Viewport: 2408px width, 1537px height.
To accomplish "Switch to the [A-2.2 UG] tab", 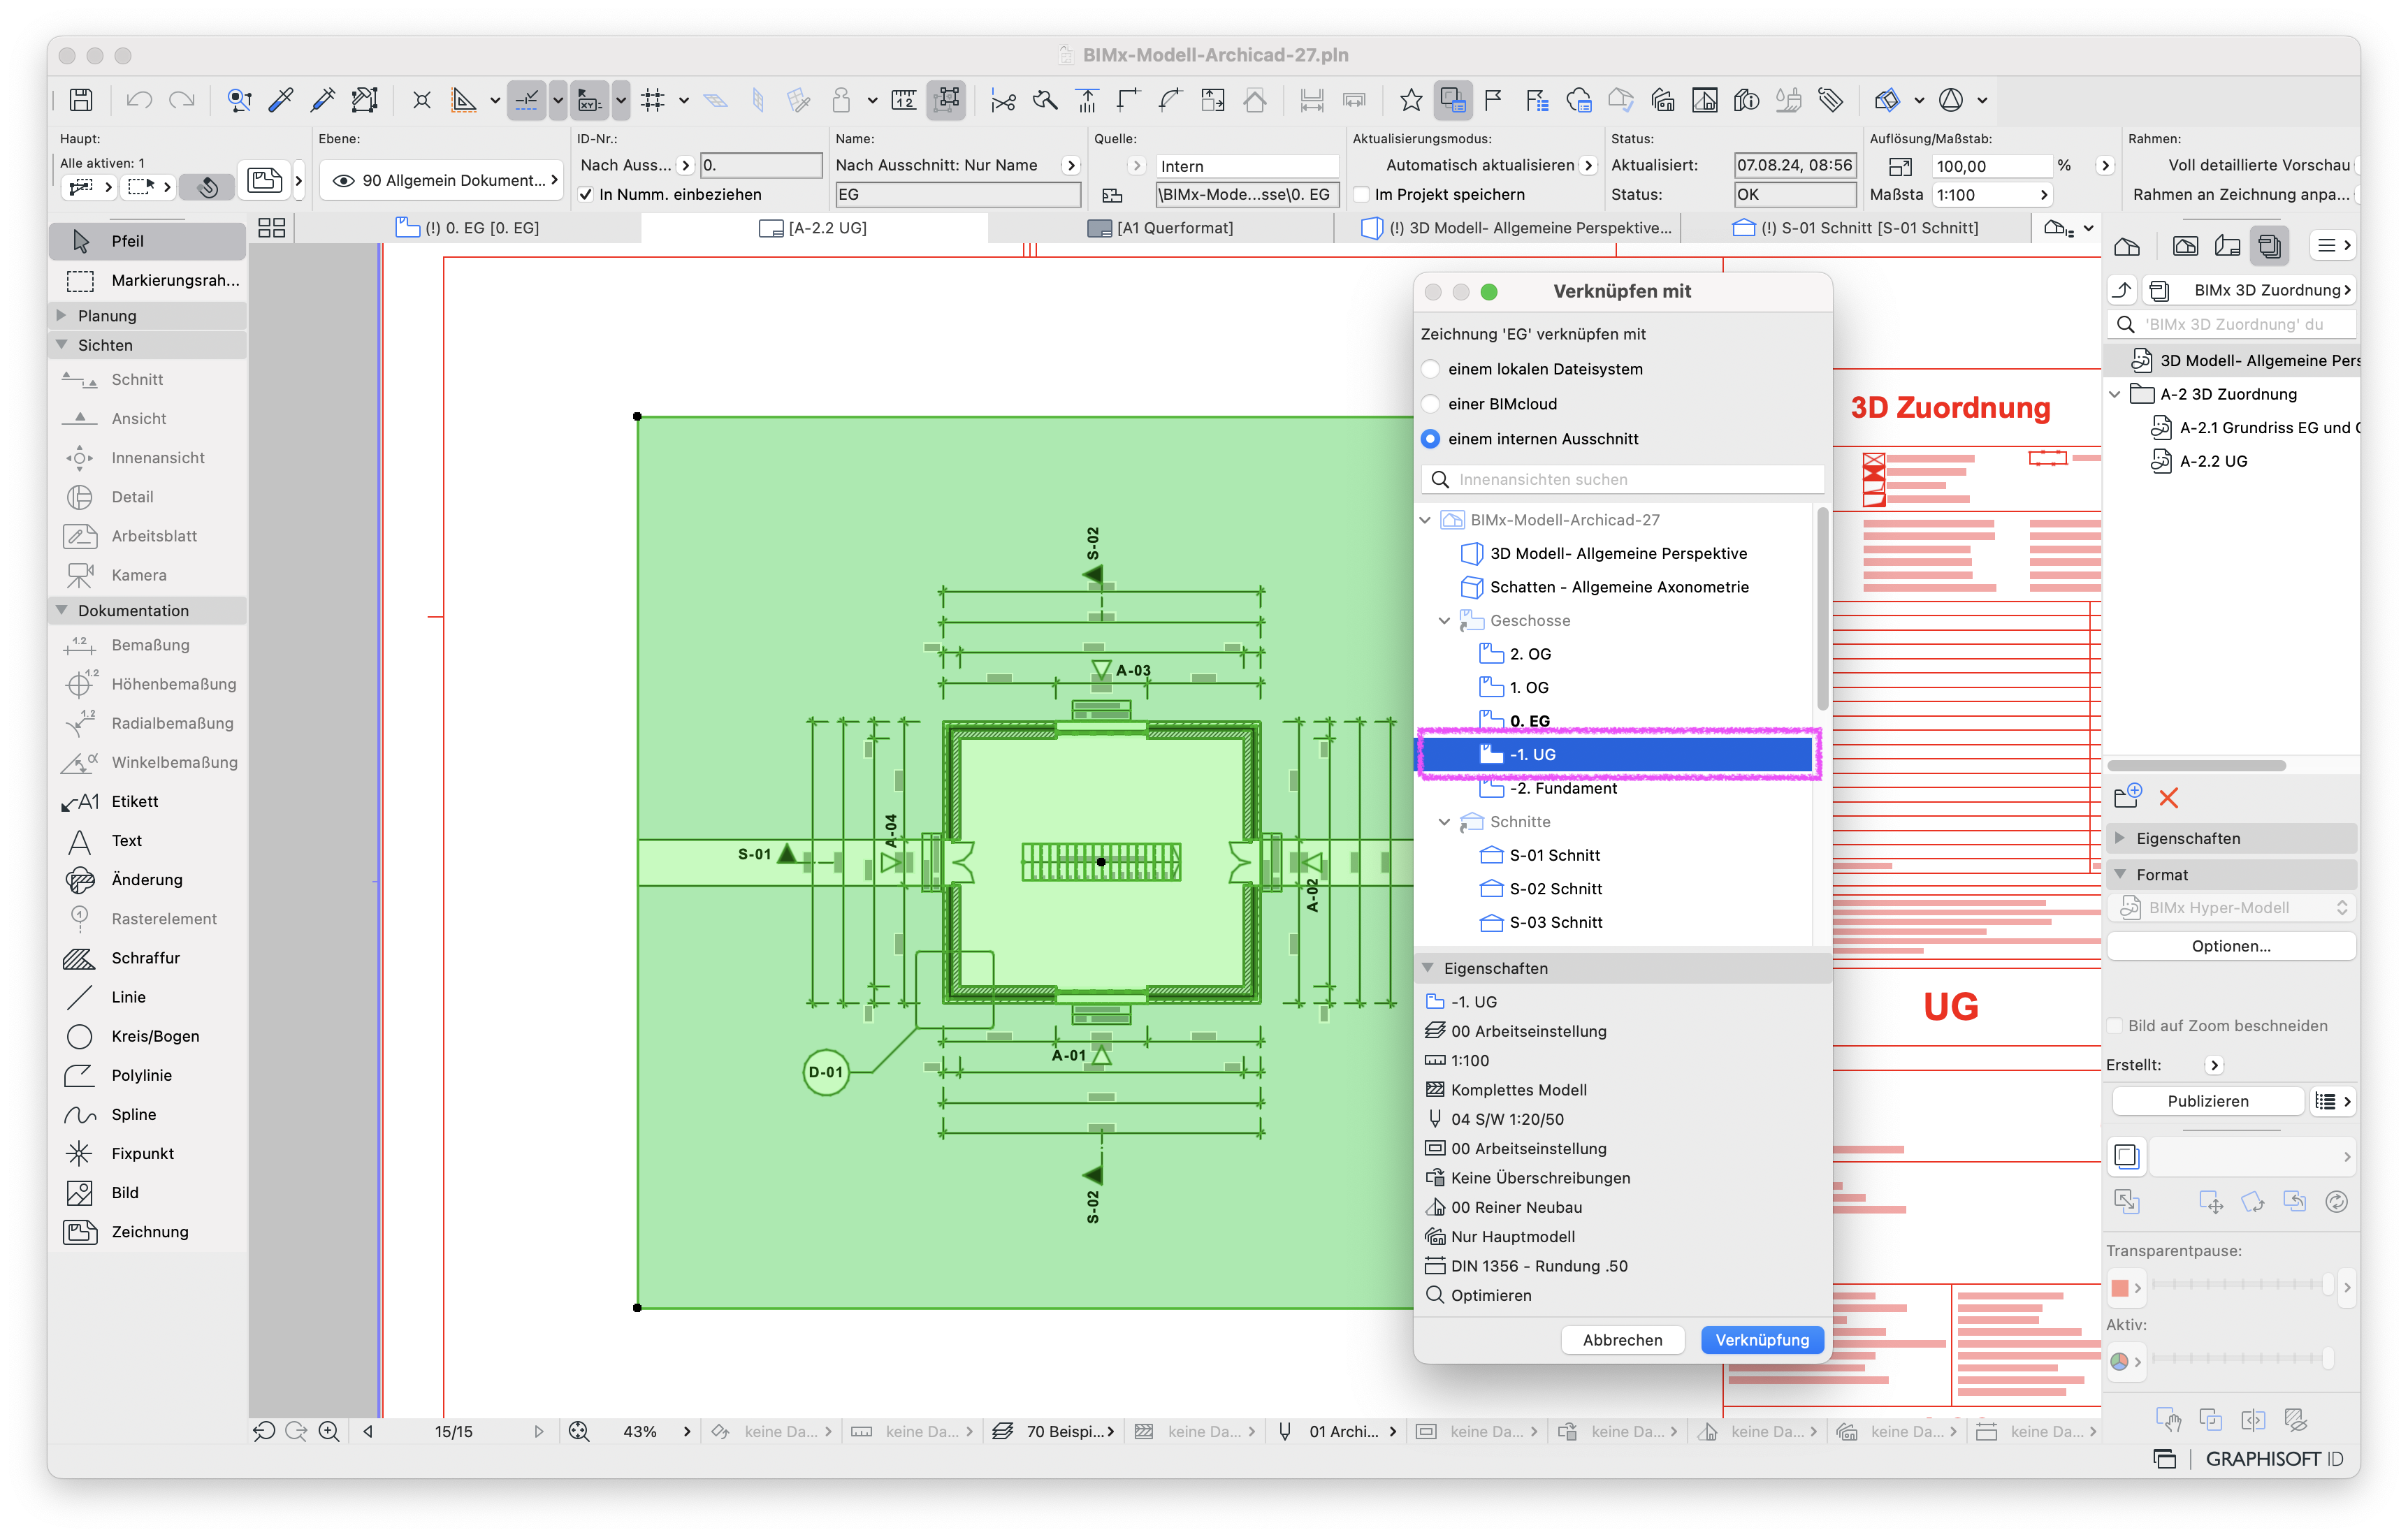I will pyautogui.click(x=813, y=228).
